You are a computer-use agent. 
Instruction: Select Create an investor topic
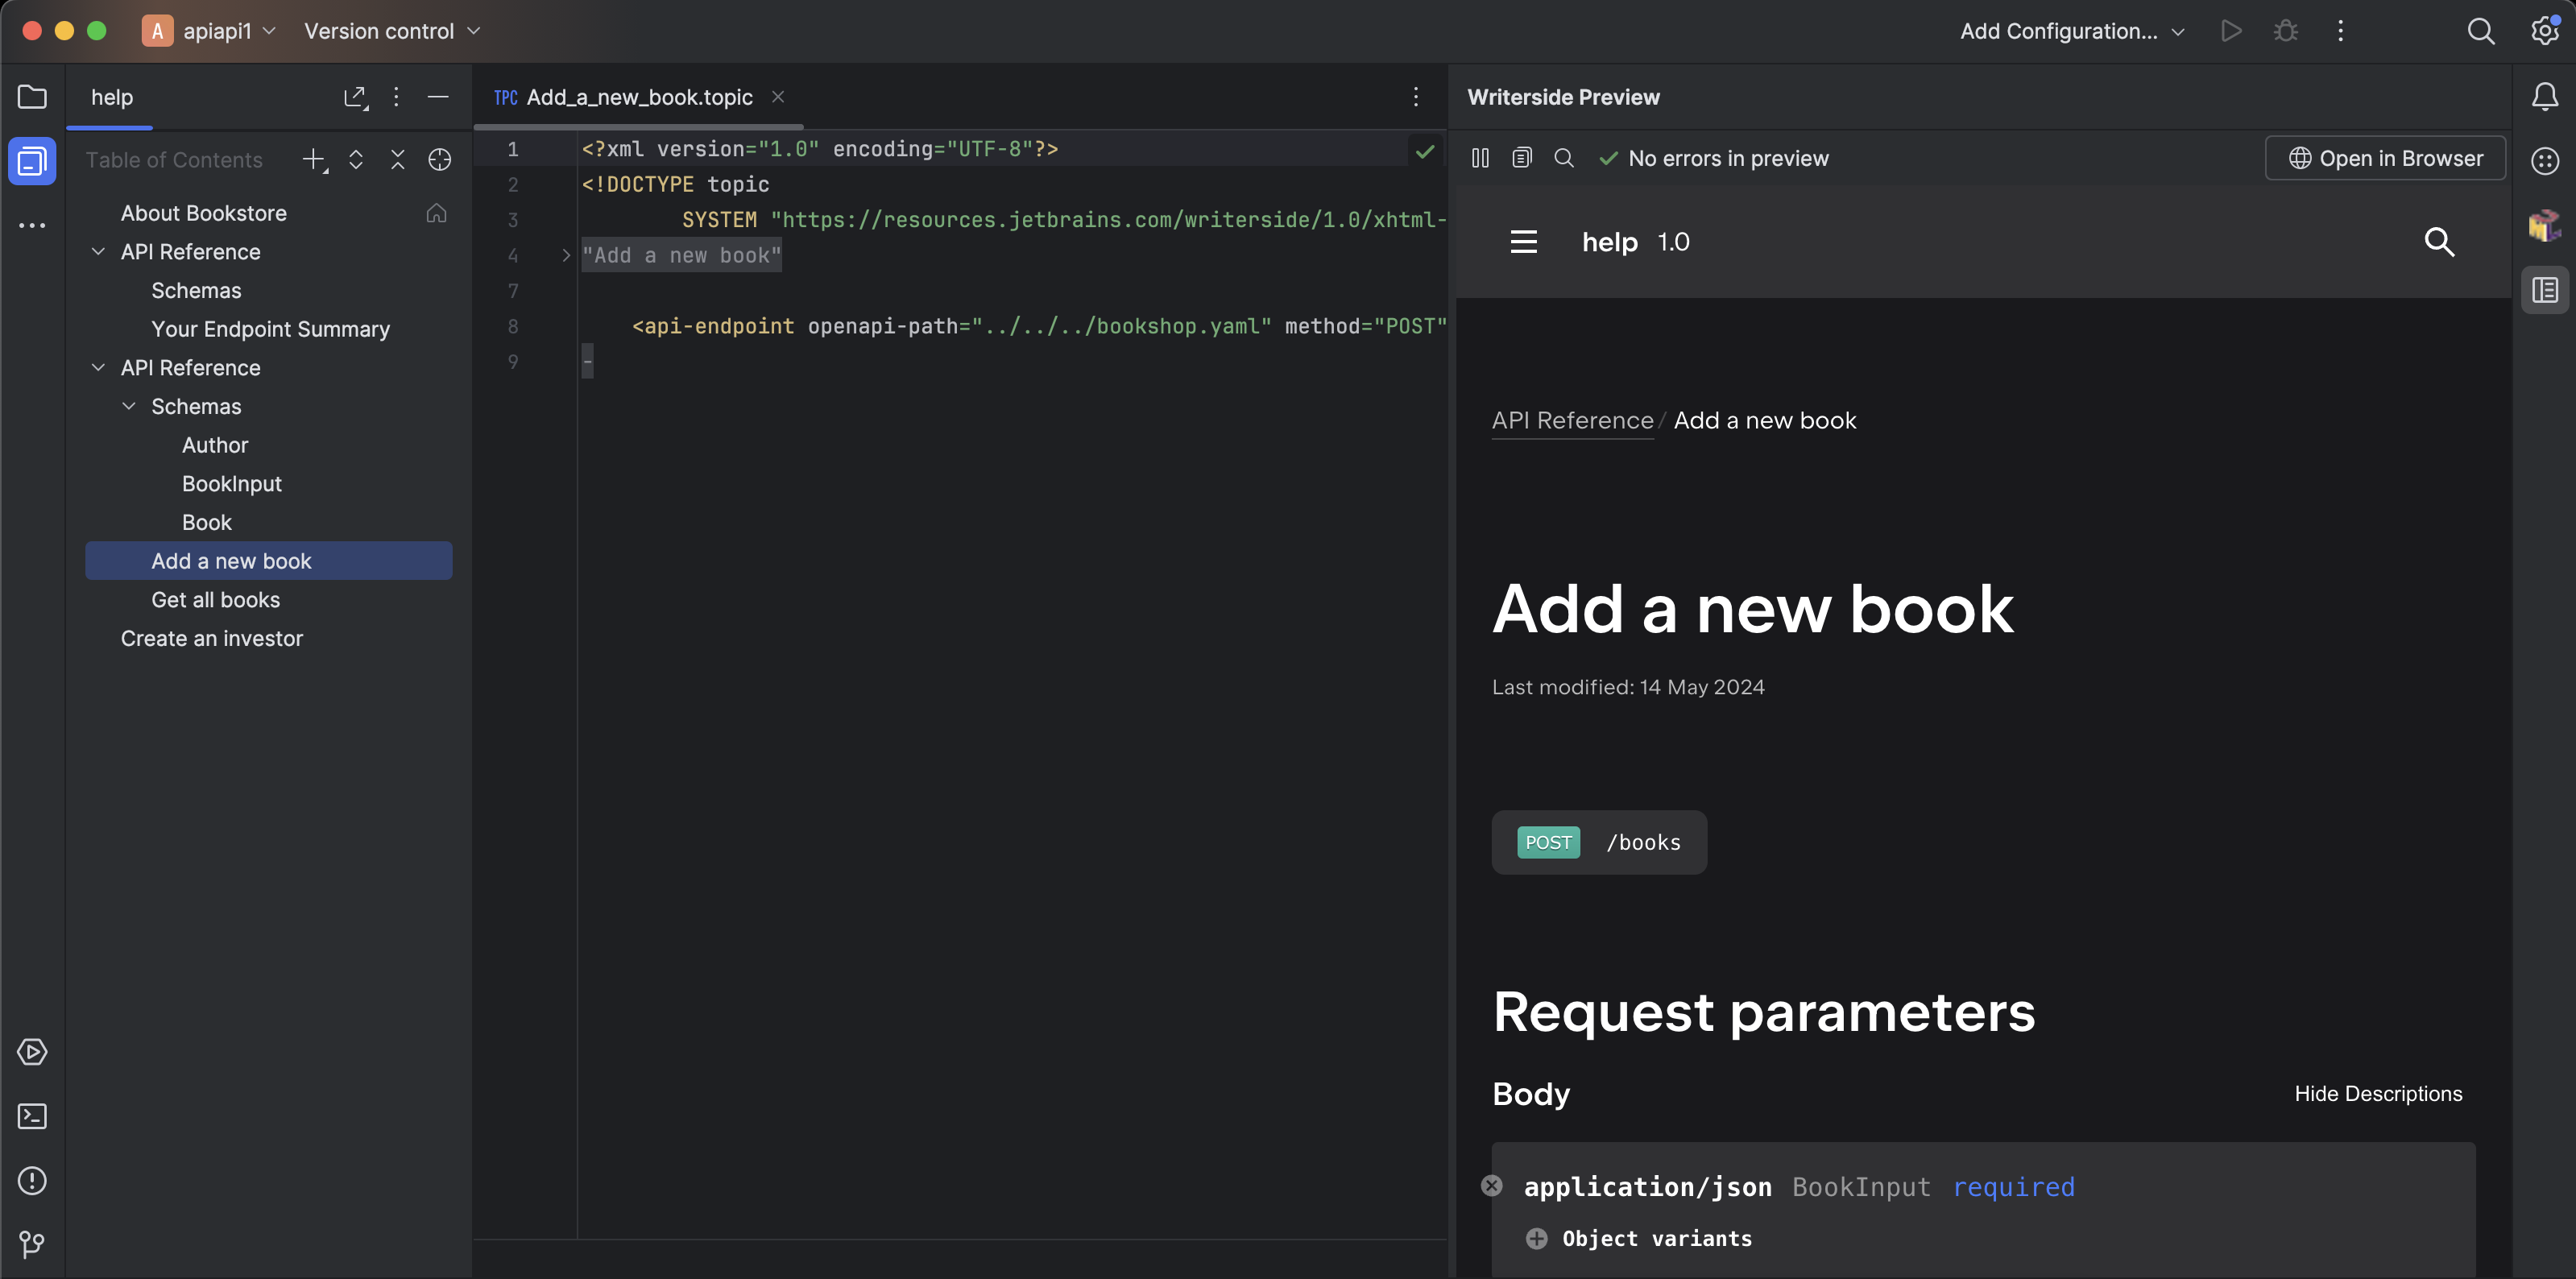(x=211, y=638)
